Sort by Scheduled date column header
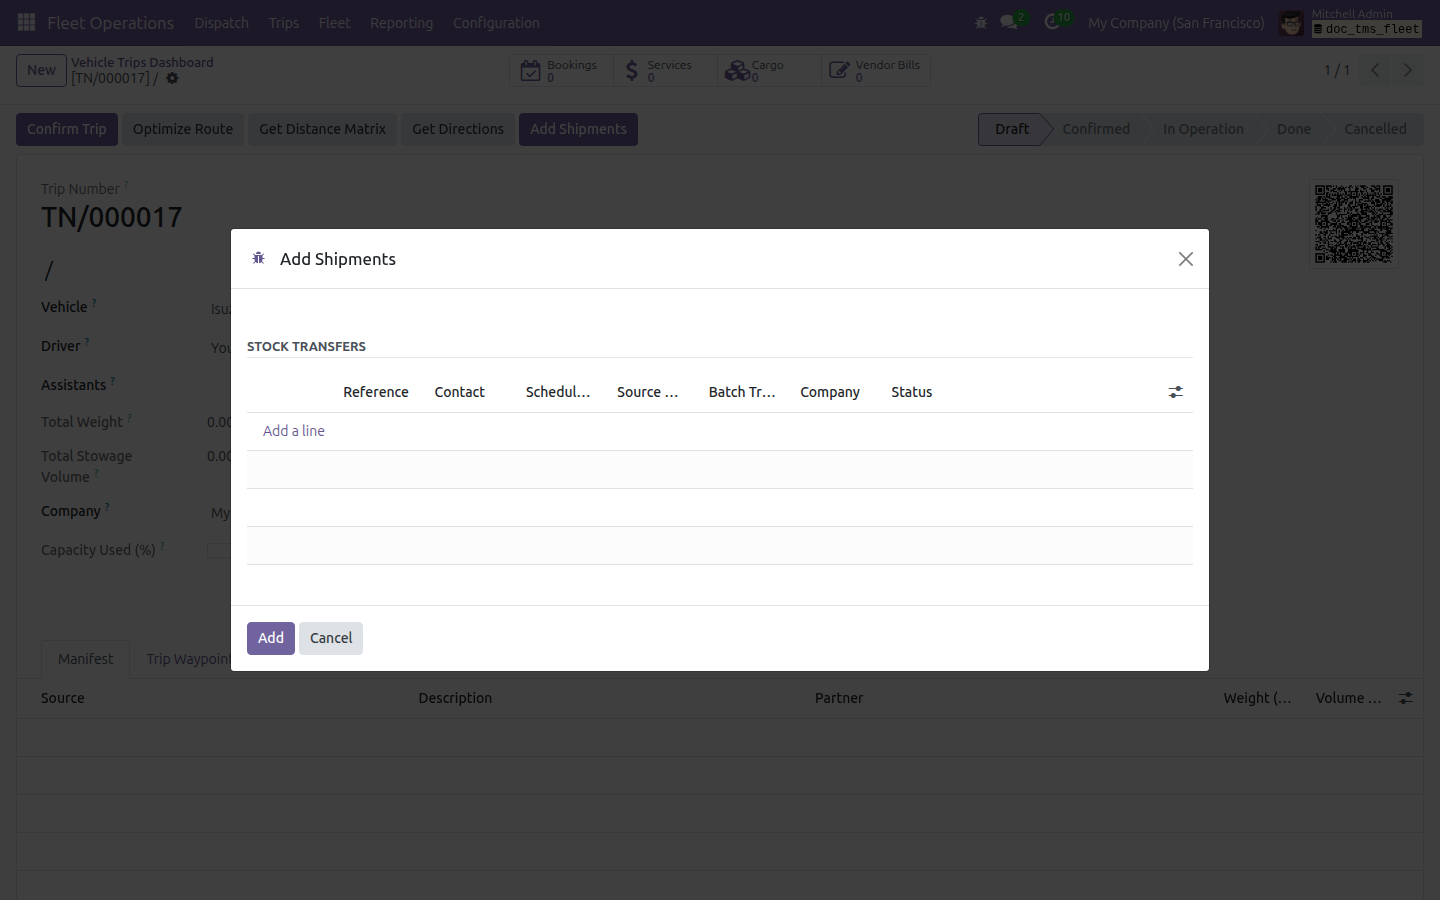 pyautogui.click(x=558, y=392)
